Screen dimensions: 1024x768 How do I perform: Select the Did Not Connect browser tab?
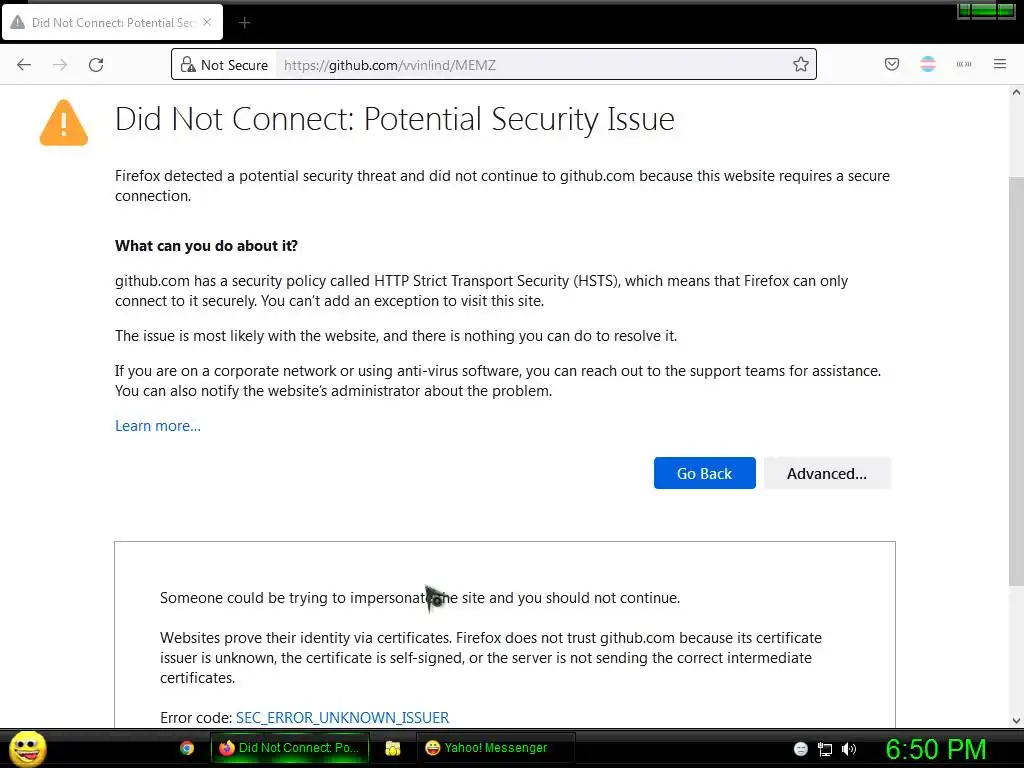click(x=112, y=22)
